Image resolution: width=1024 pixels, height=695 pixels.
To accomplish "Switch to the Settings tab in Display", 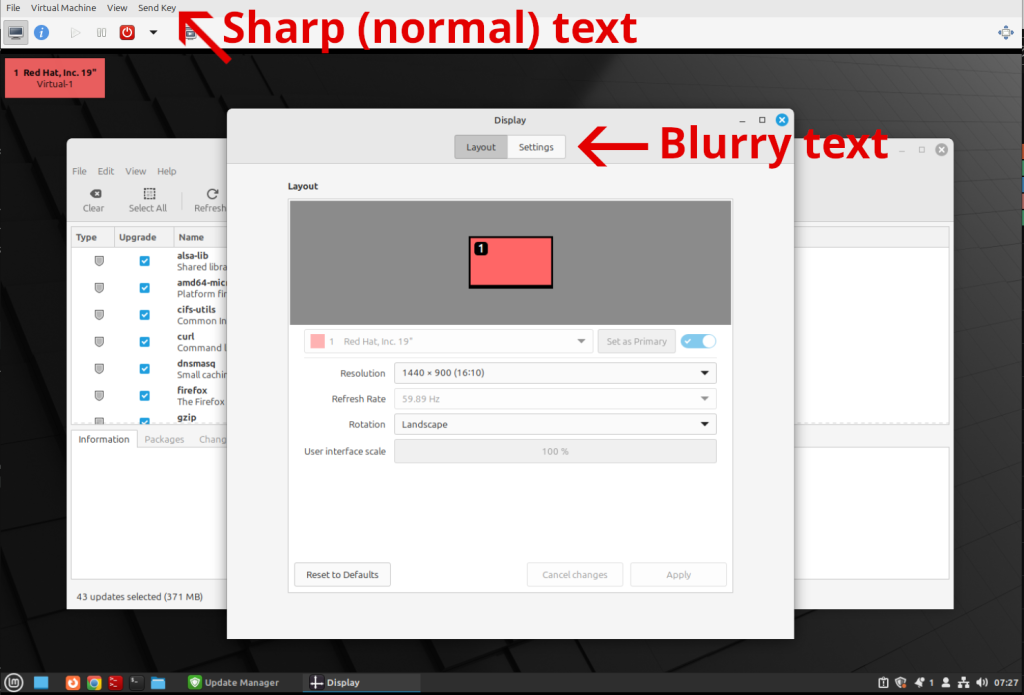I will 536,147.
